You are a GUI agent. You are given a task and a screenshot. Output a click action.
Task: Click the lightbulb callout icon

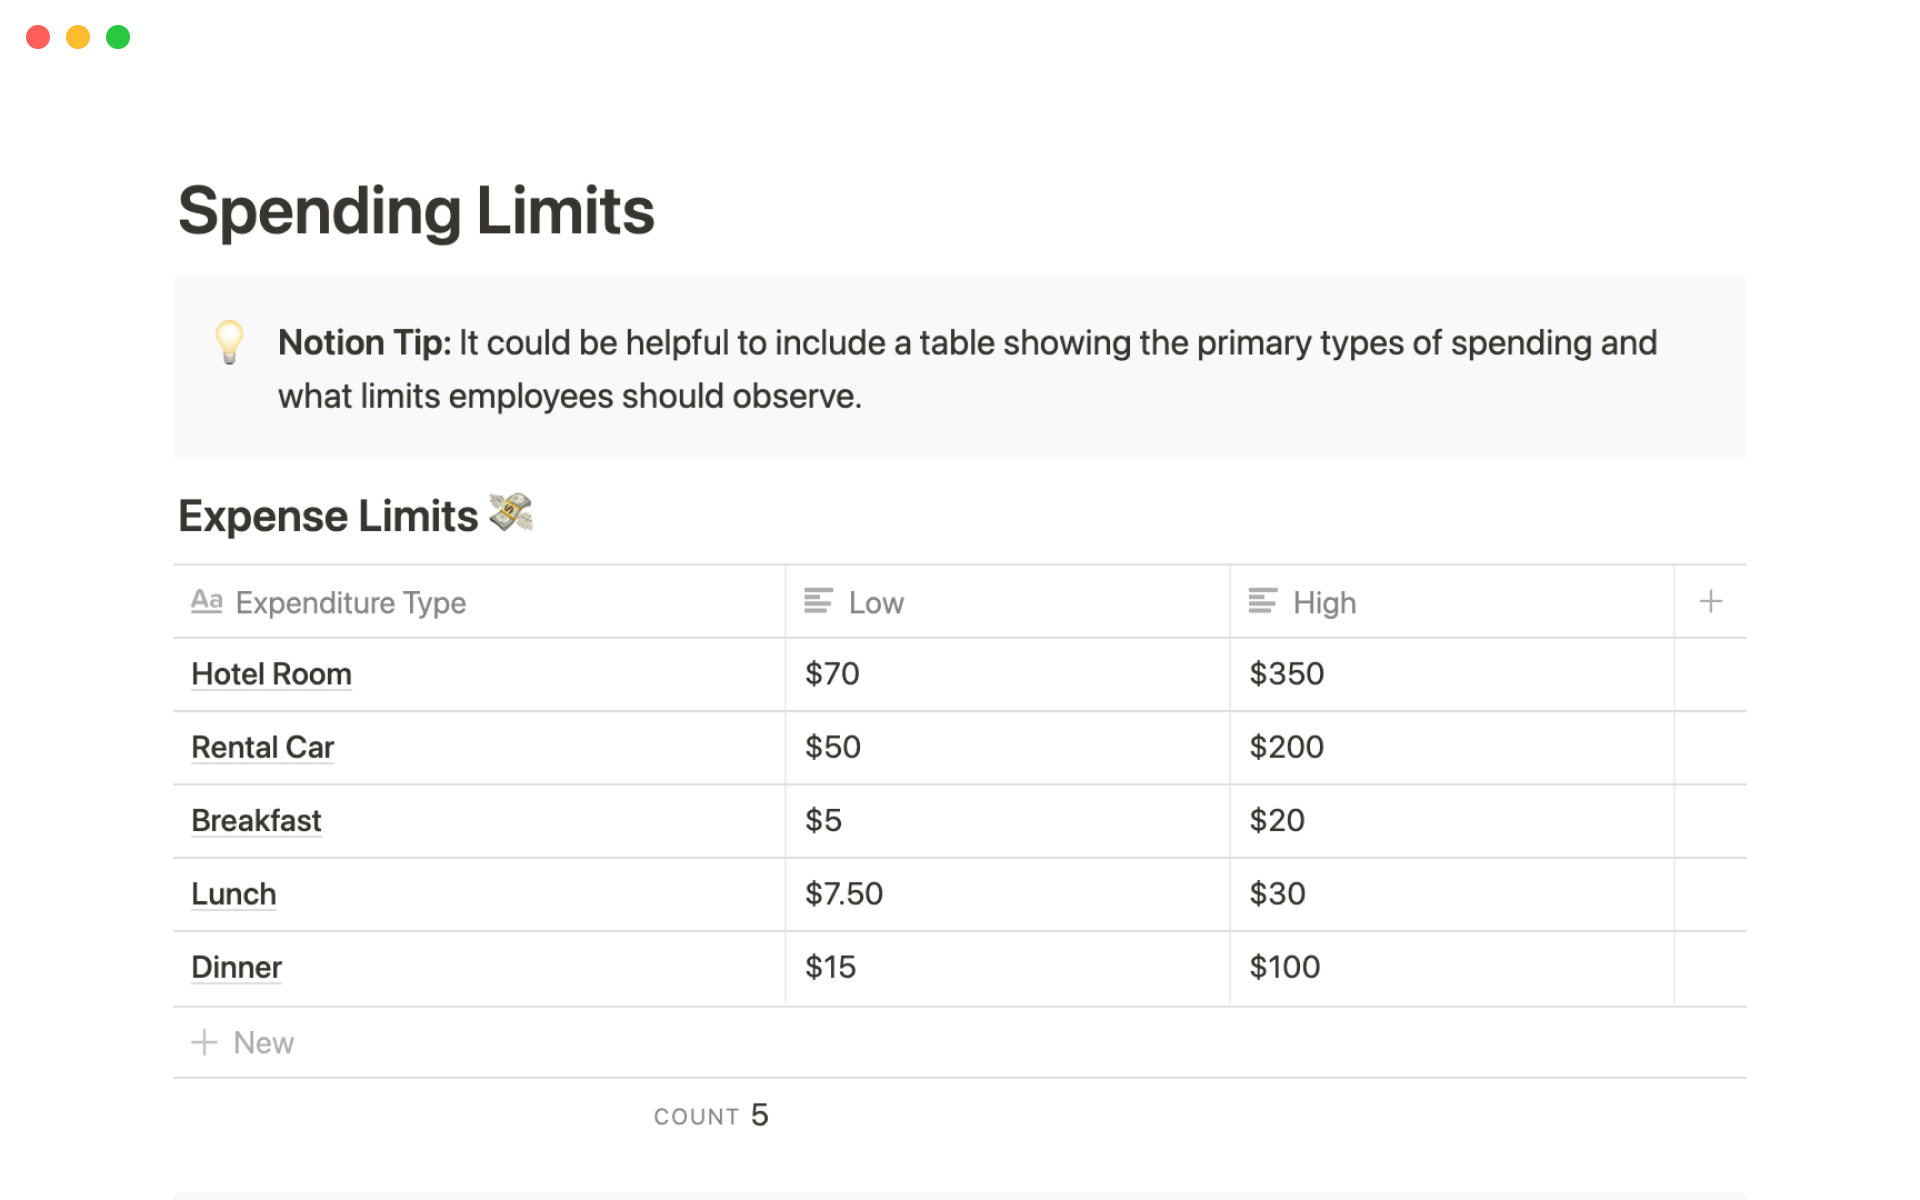coord(229,342)
